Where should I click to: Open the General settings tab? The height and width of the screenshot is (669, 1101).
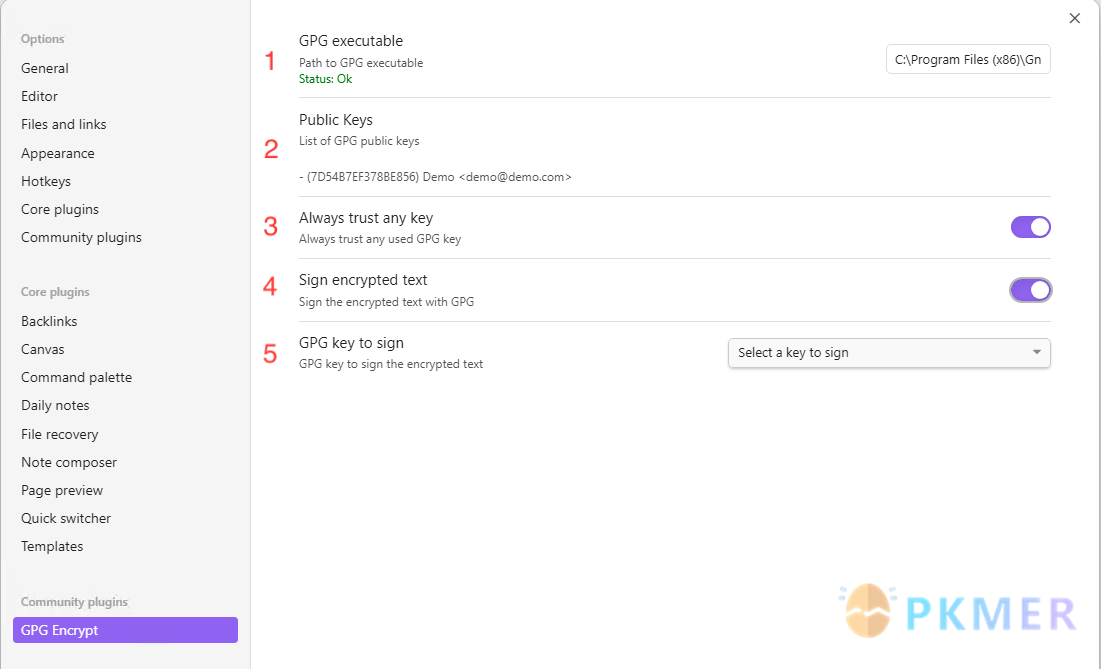(x=45, y=68)
